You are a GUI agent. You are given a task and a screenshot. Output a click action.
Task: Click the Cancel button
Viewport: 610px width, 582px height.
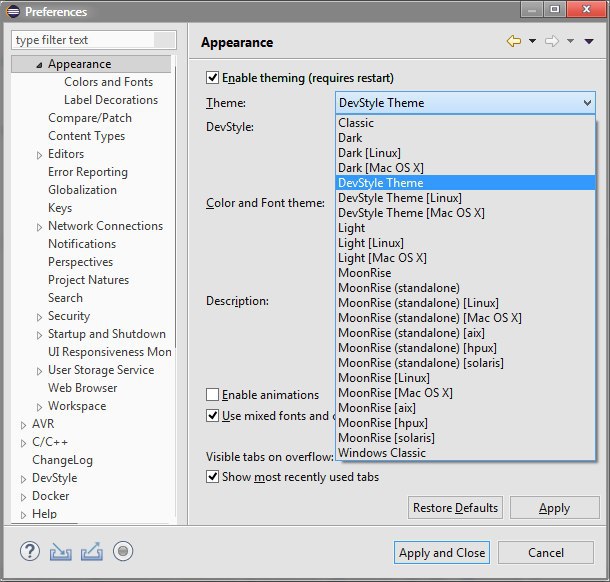(x=546, y=552)
